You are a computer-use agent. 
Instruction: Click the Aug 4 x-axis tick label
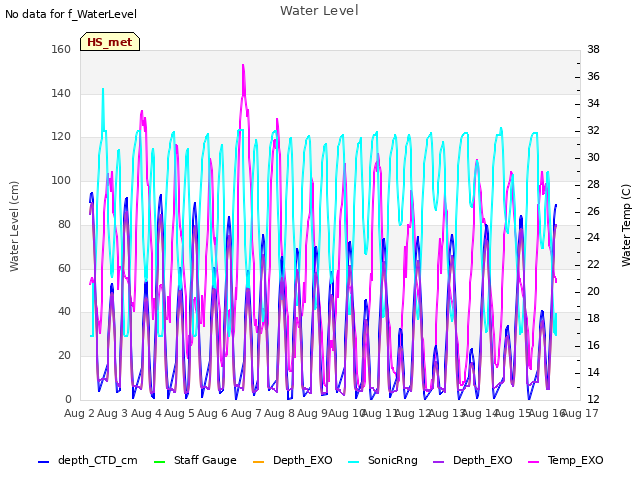click(146, 413)
